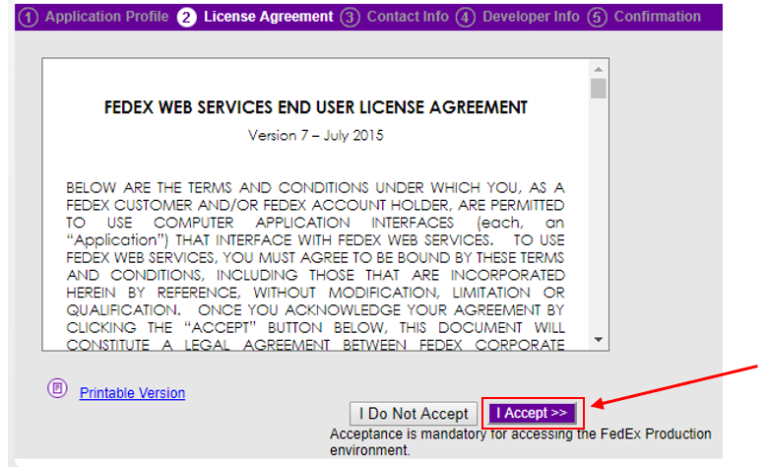Viewport: 768px width, 467px height.
Task: Open the Printable Version link
Action: pyautogui.click(x=132, y=393)
